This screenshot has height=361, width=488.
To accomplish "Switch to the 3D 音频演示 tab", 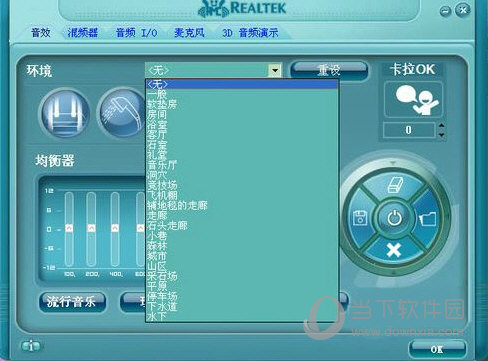I will click(250, 33).
